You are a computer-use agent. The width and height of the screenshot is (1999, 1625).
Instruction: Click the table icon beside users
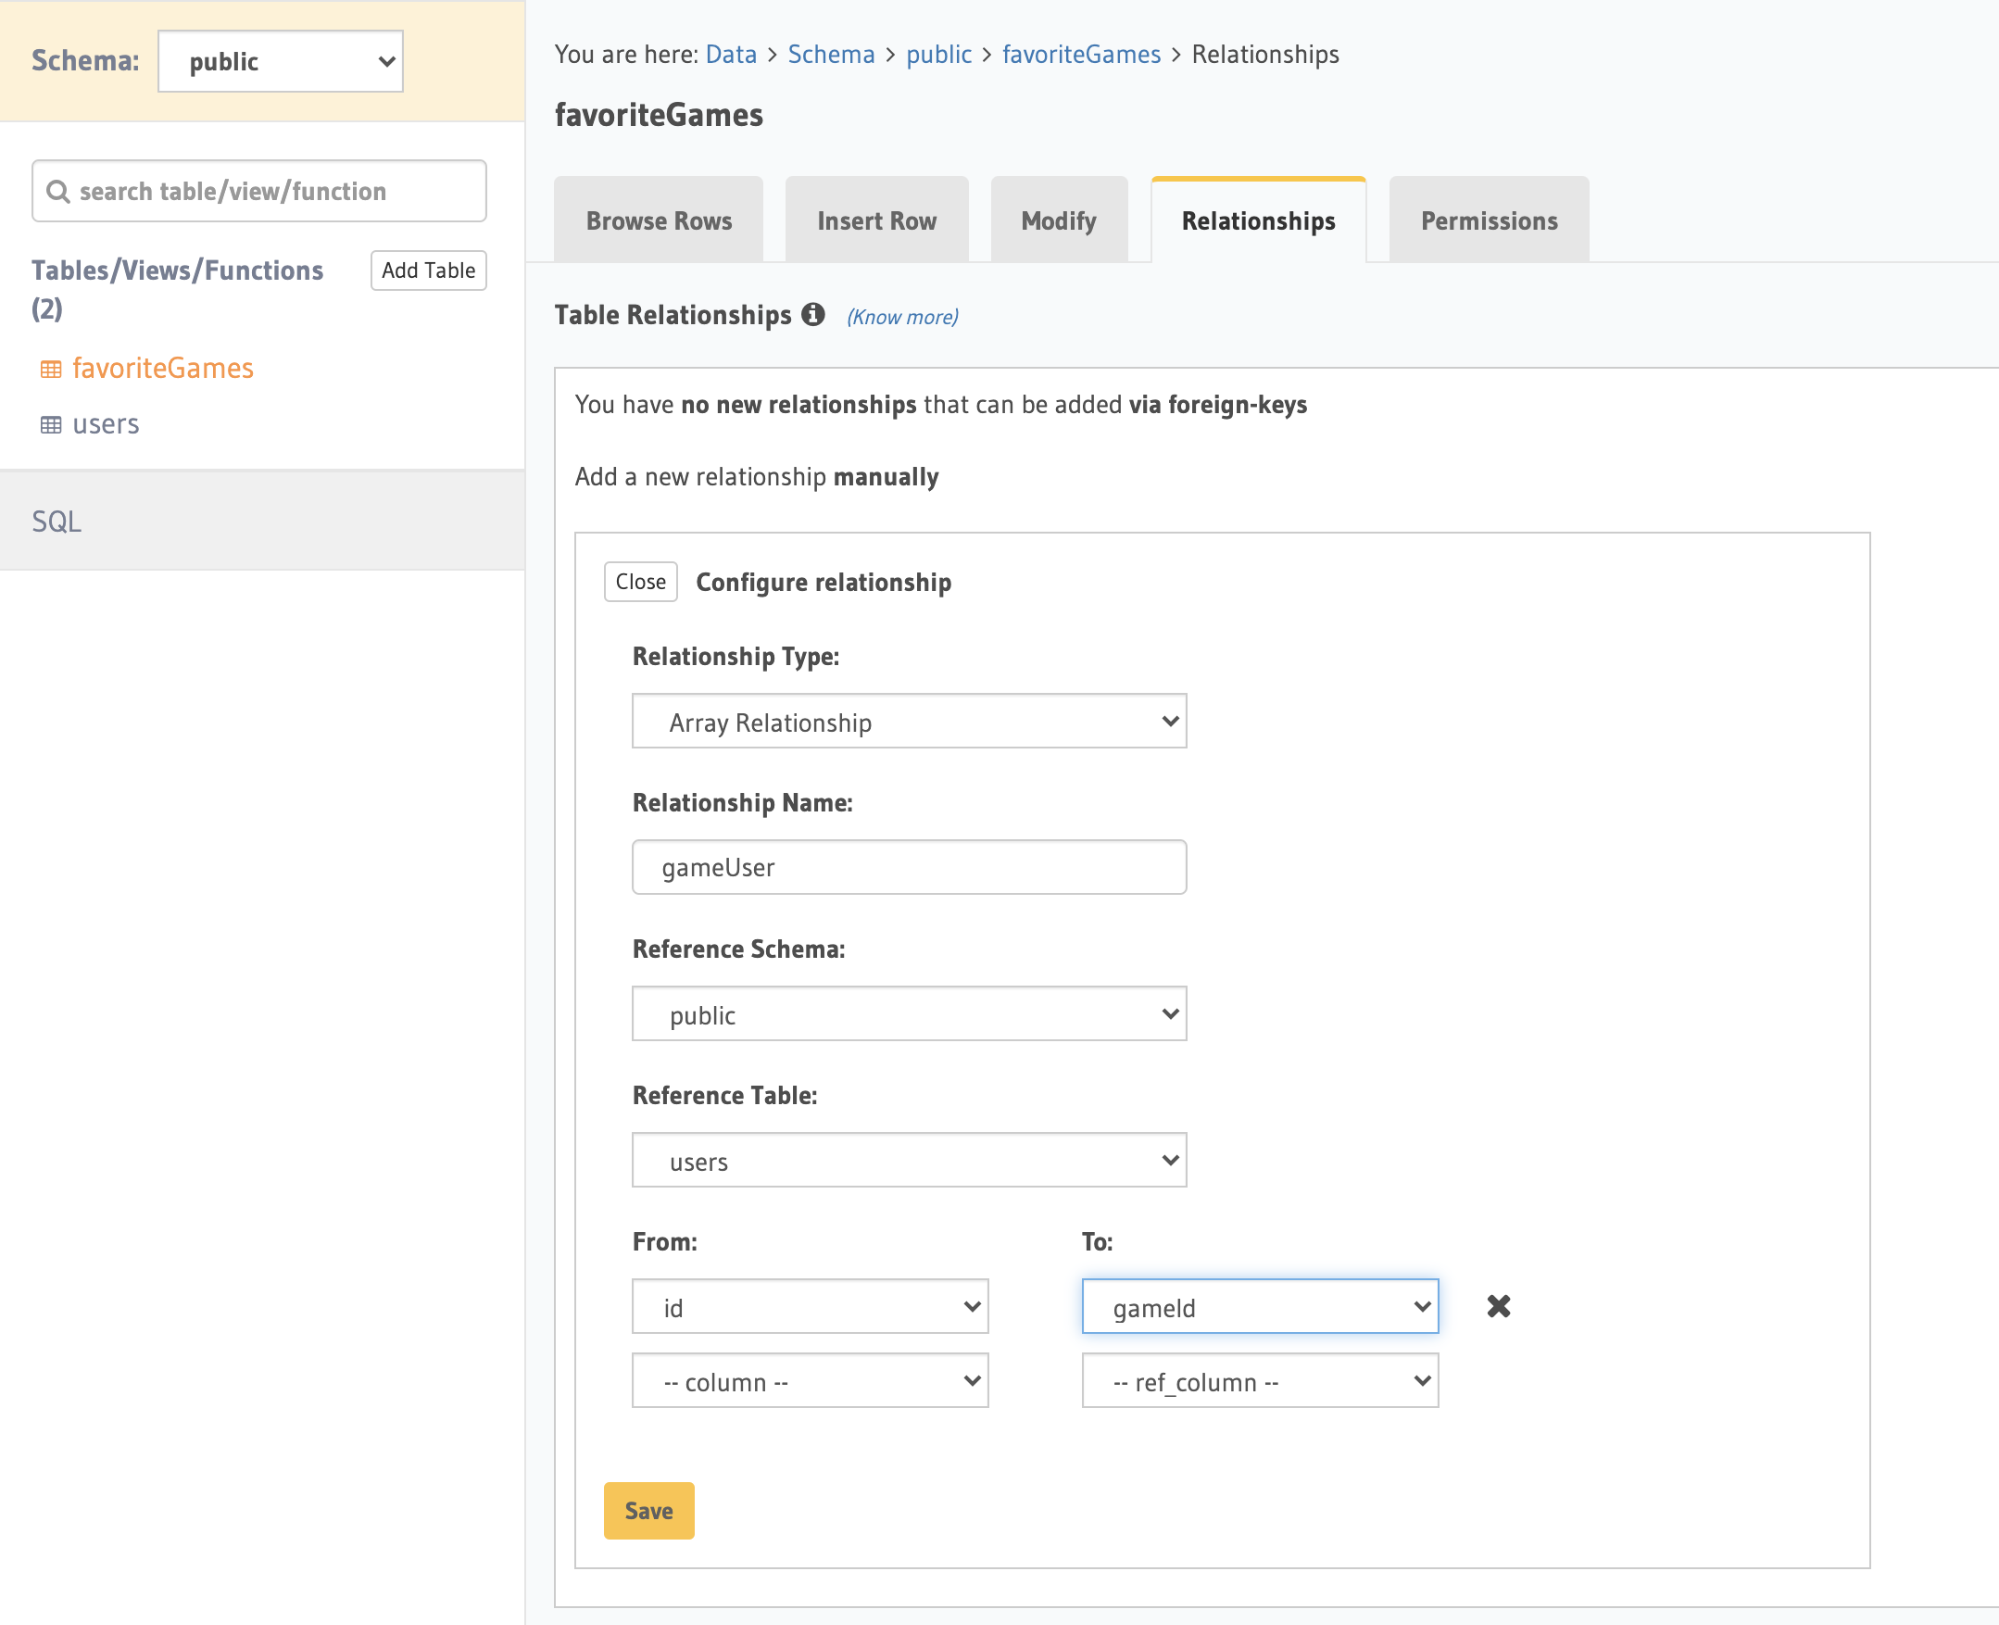click(51, 424)
